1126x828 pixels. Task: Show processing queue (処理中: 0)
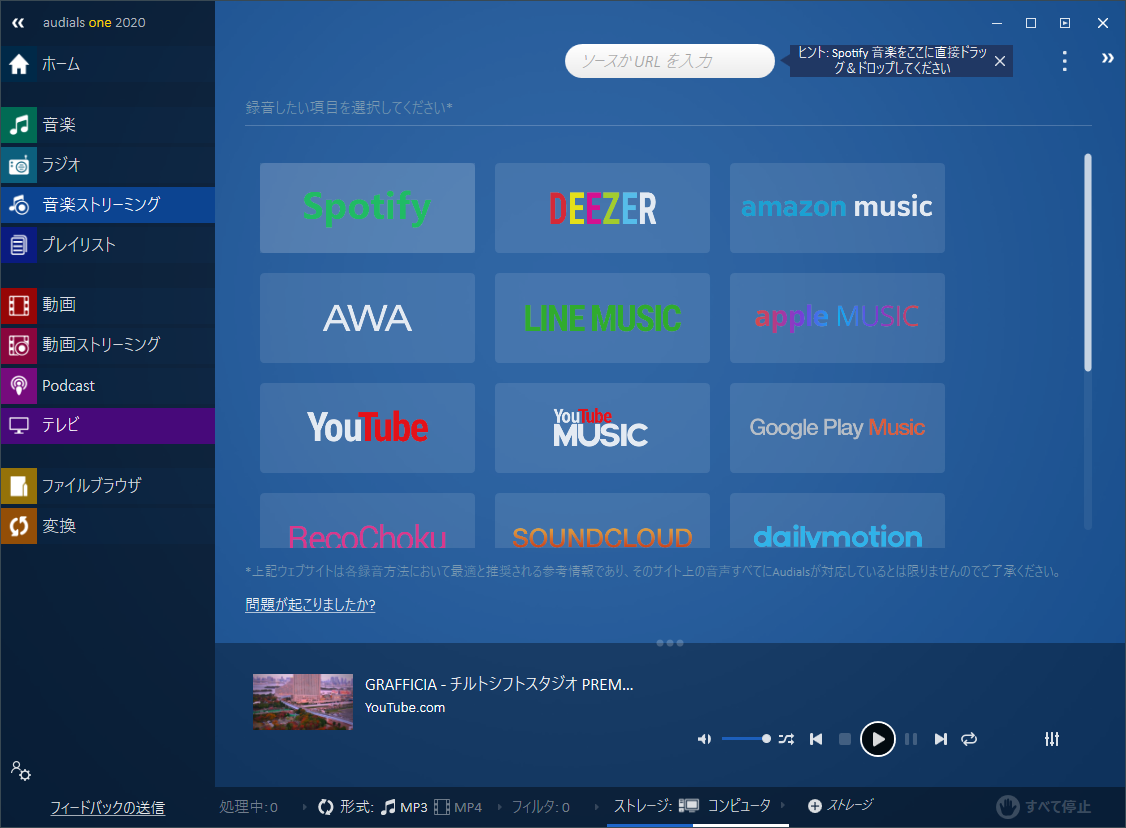248,807
